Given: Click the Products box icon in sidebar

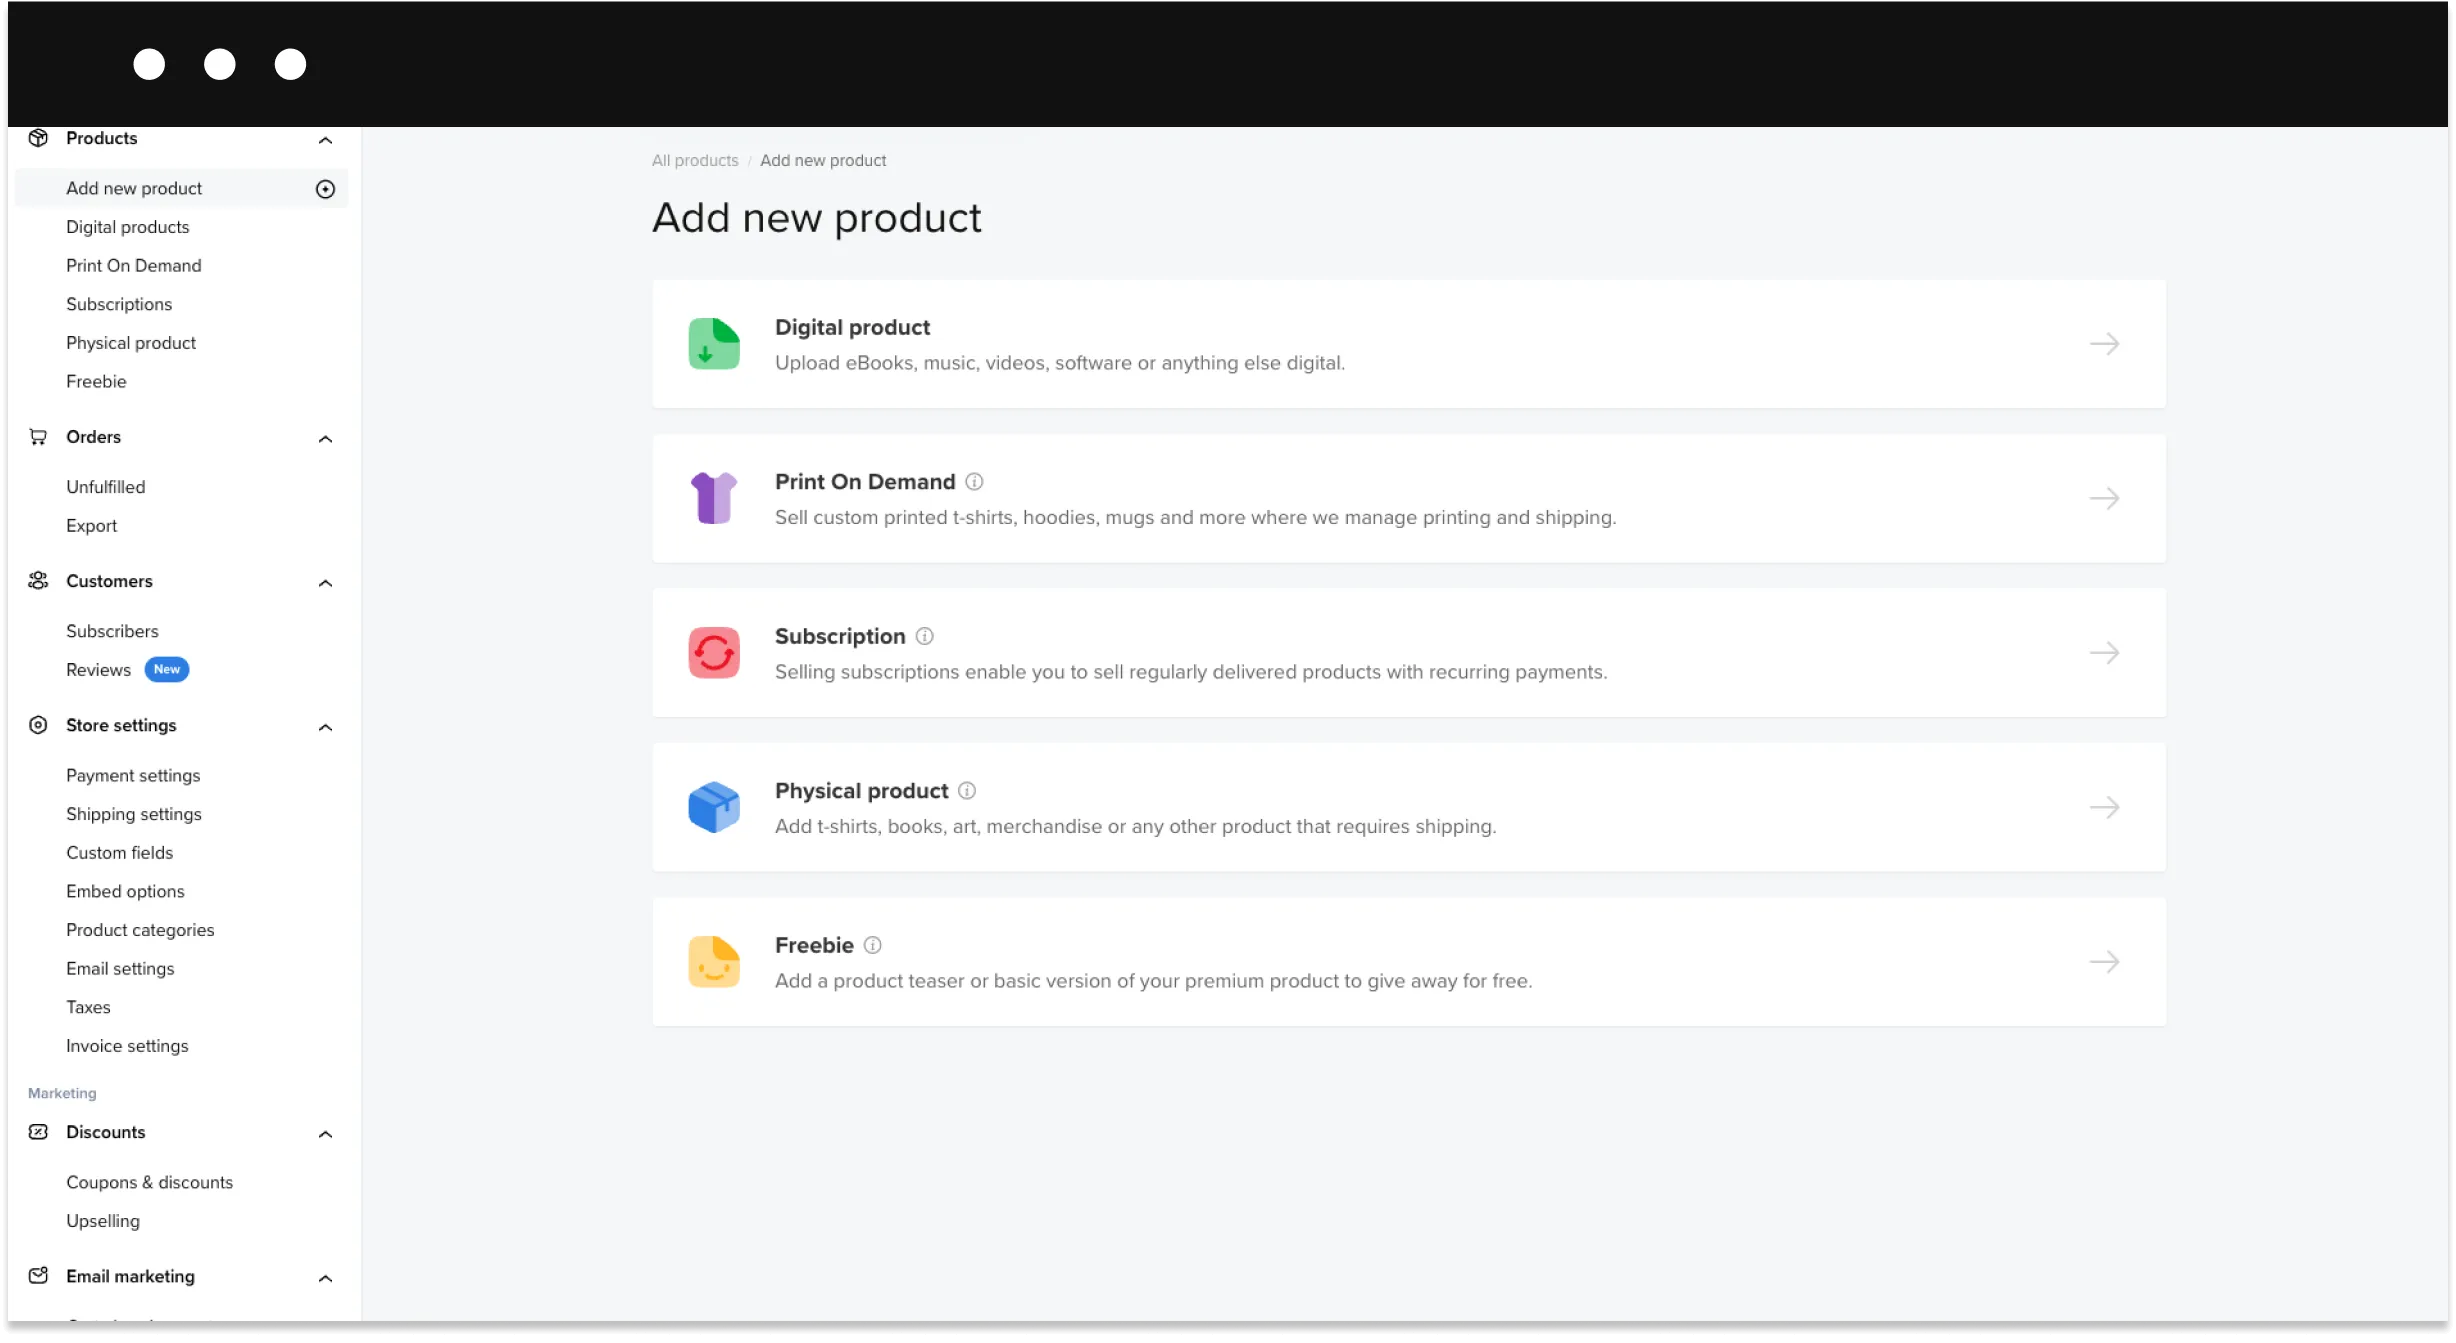Looking at the screenshot, I should tap(38, 138).
